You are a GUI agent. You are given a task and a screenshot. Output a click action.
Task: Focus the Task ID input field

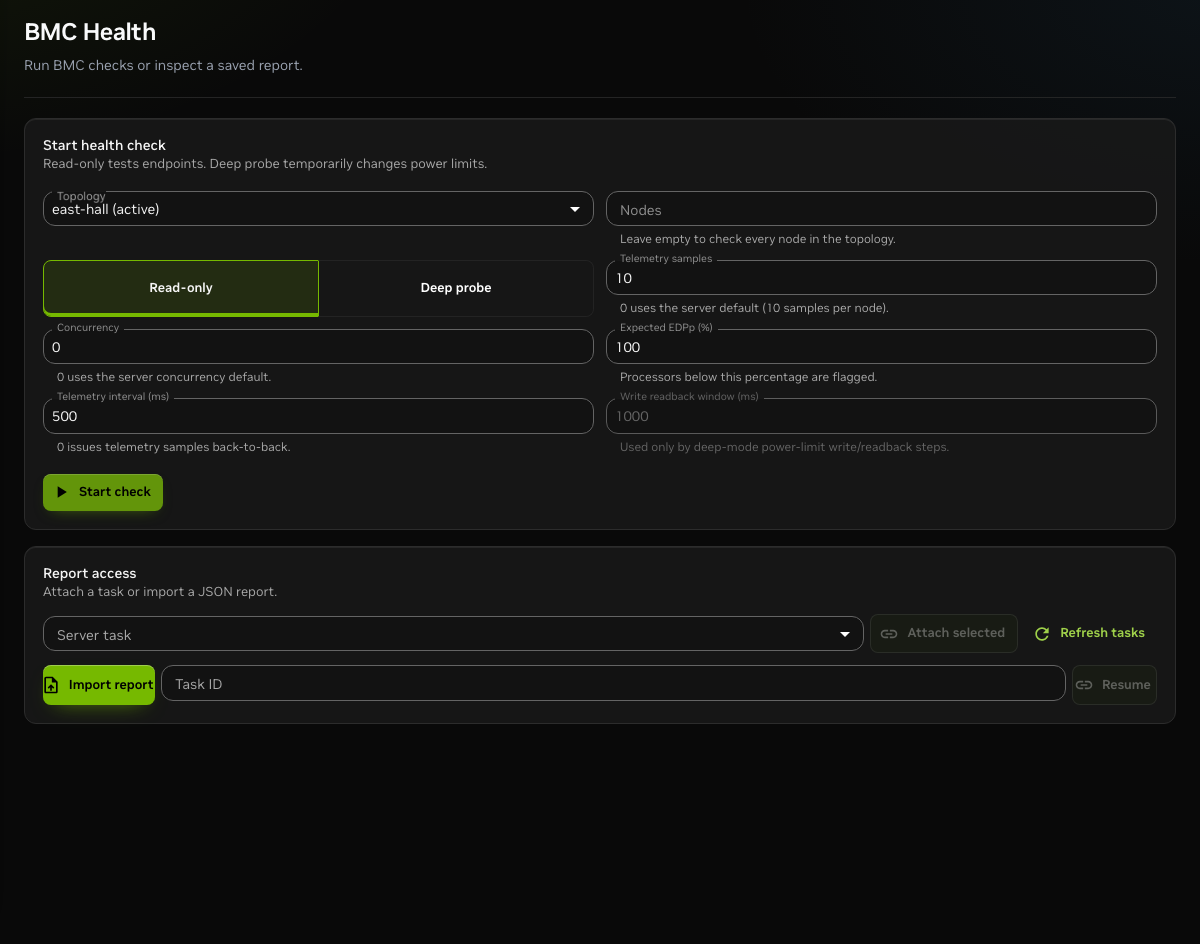[613, 684]
